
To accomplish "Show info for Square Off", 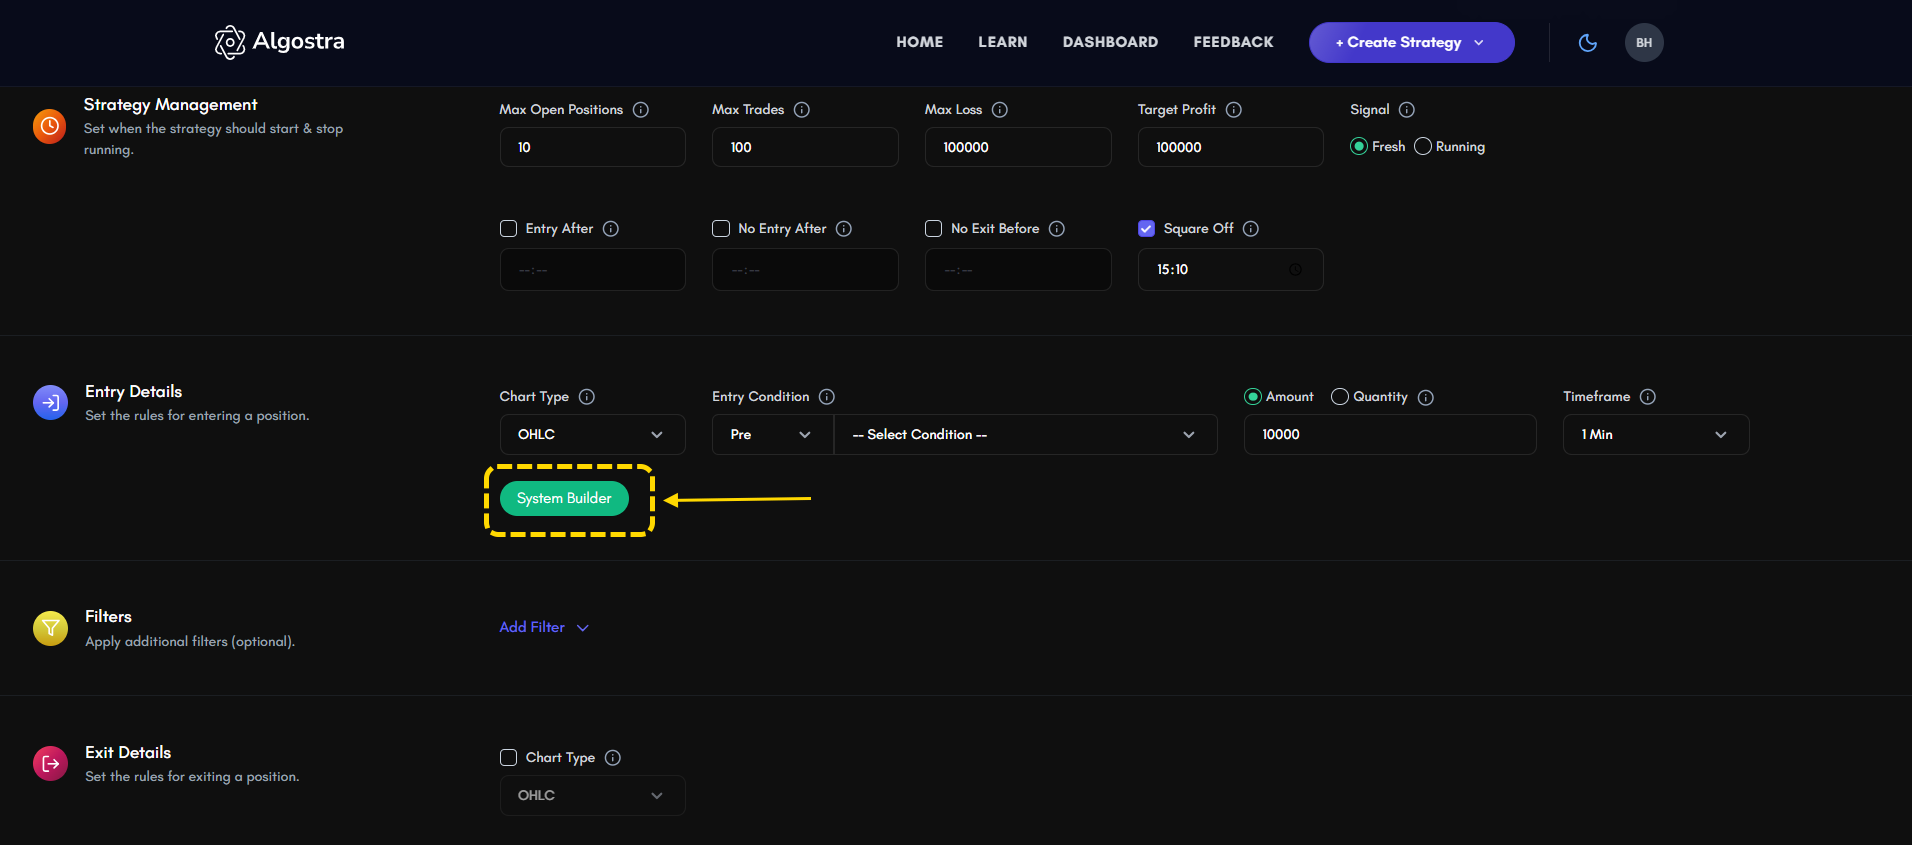I will [x=1251, y=229].
